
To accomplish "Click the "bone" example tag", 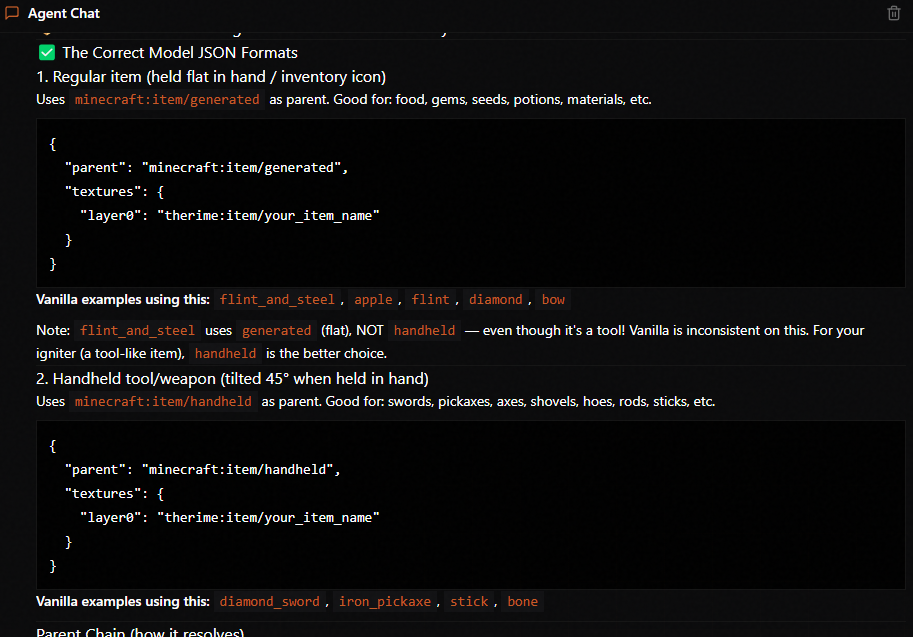I will [x=522, y=601].
